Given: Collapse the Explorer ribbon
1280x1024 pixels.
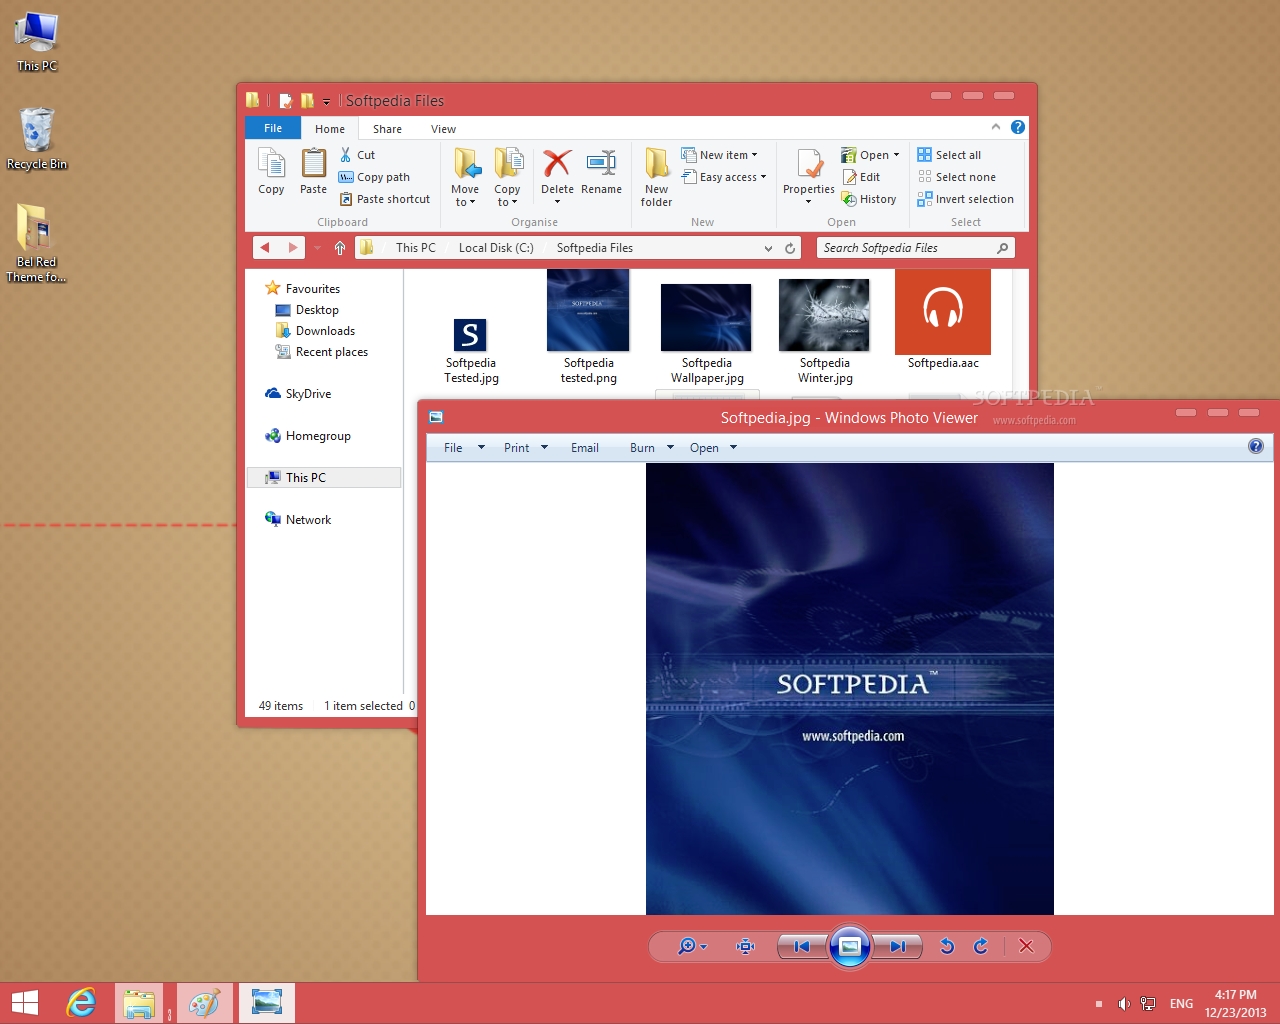Looking at the screenshot, I should 996,127.
